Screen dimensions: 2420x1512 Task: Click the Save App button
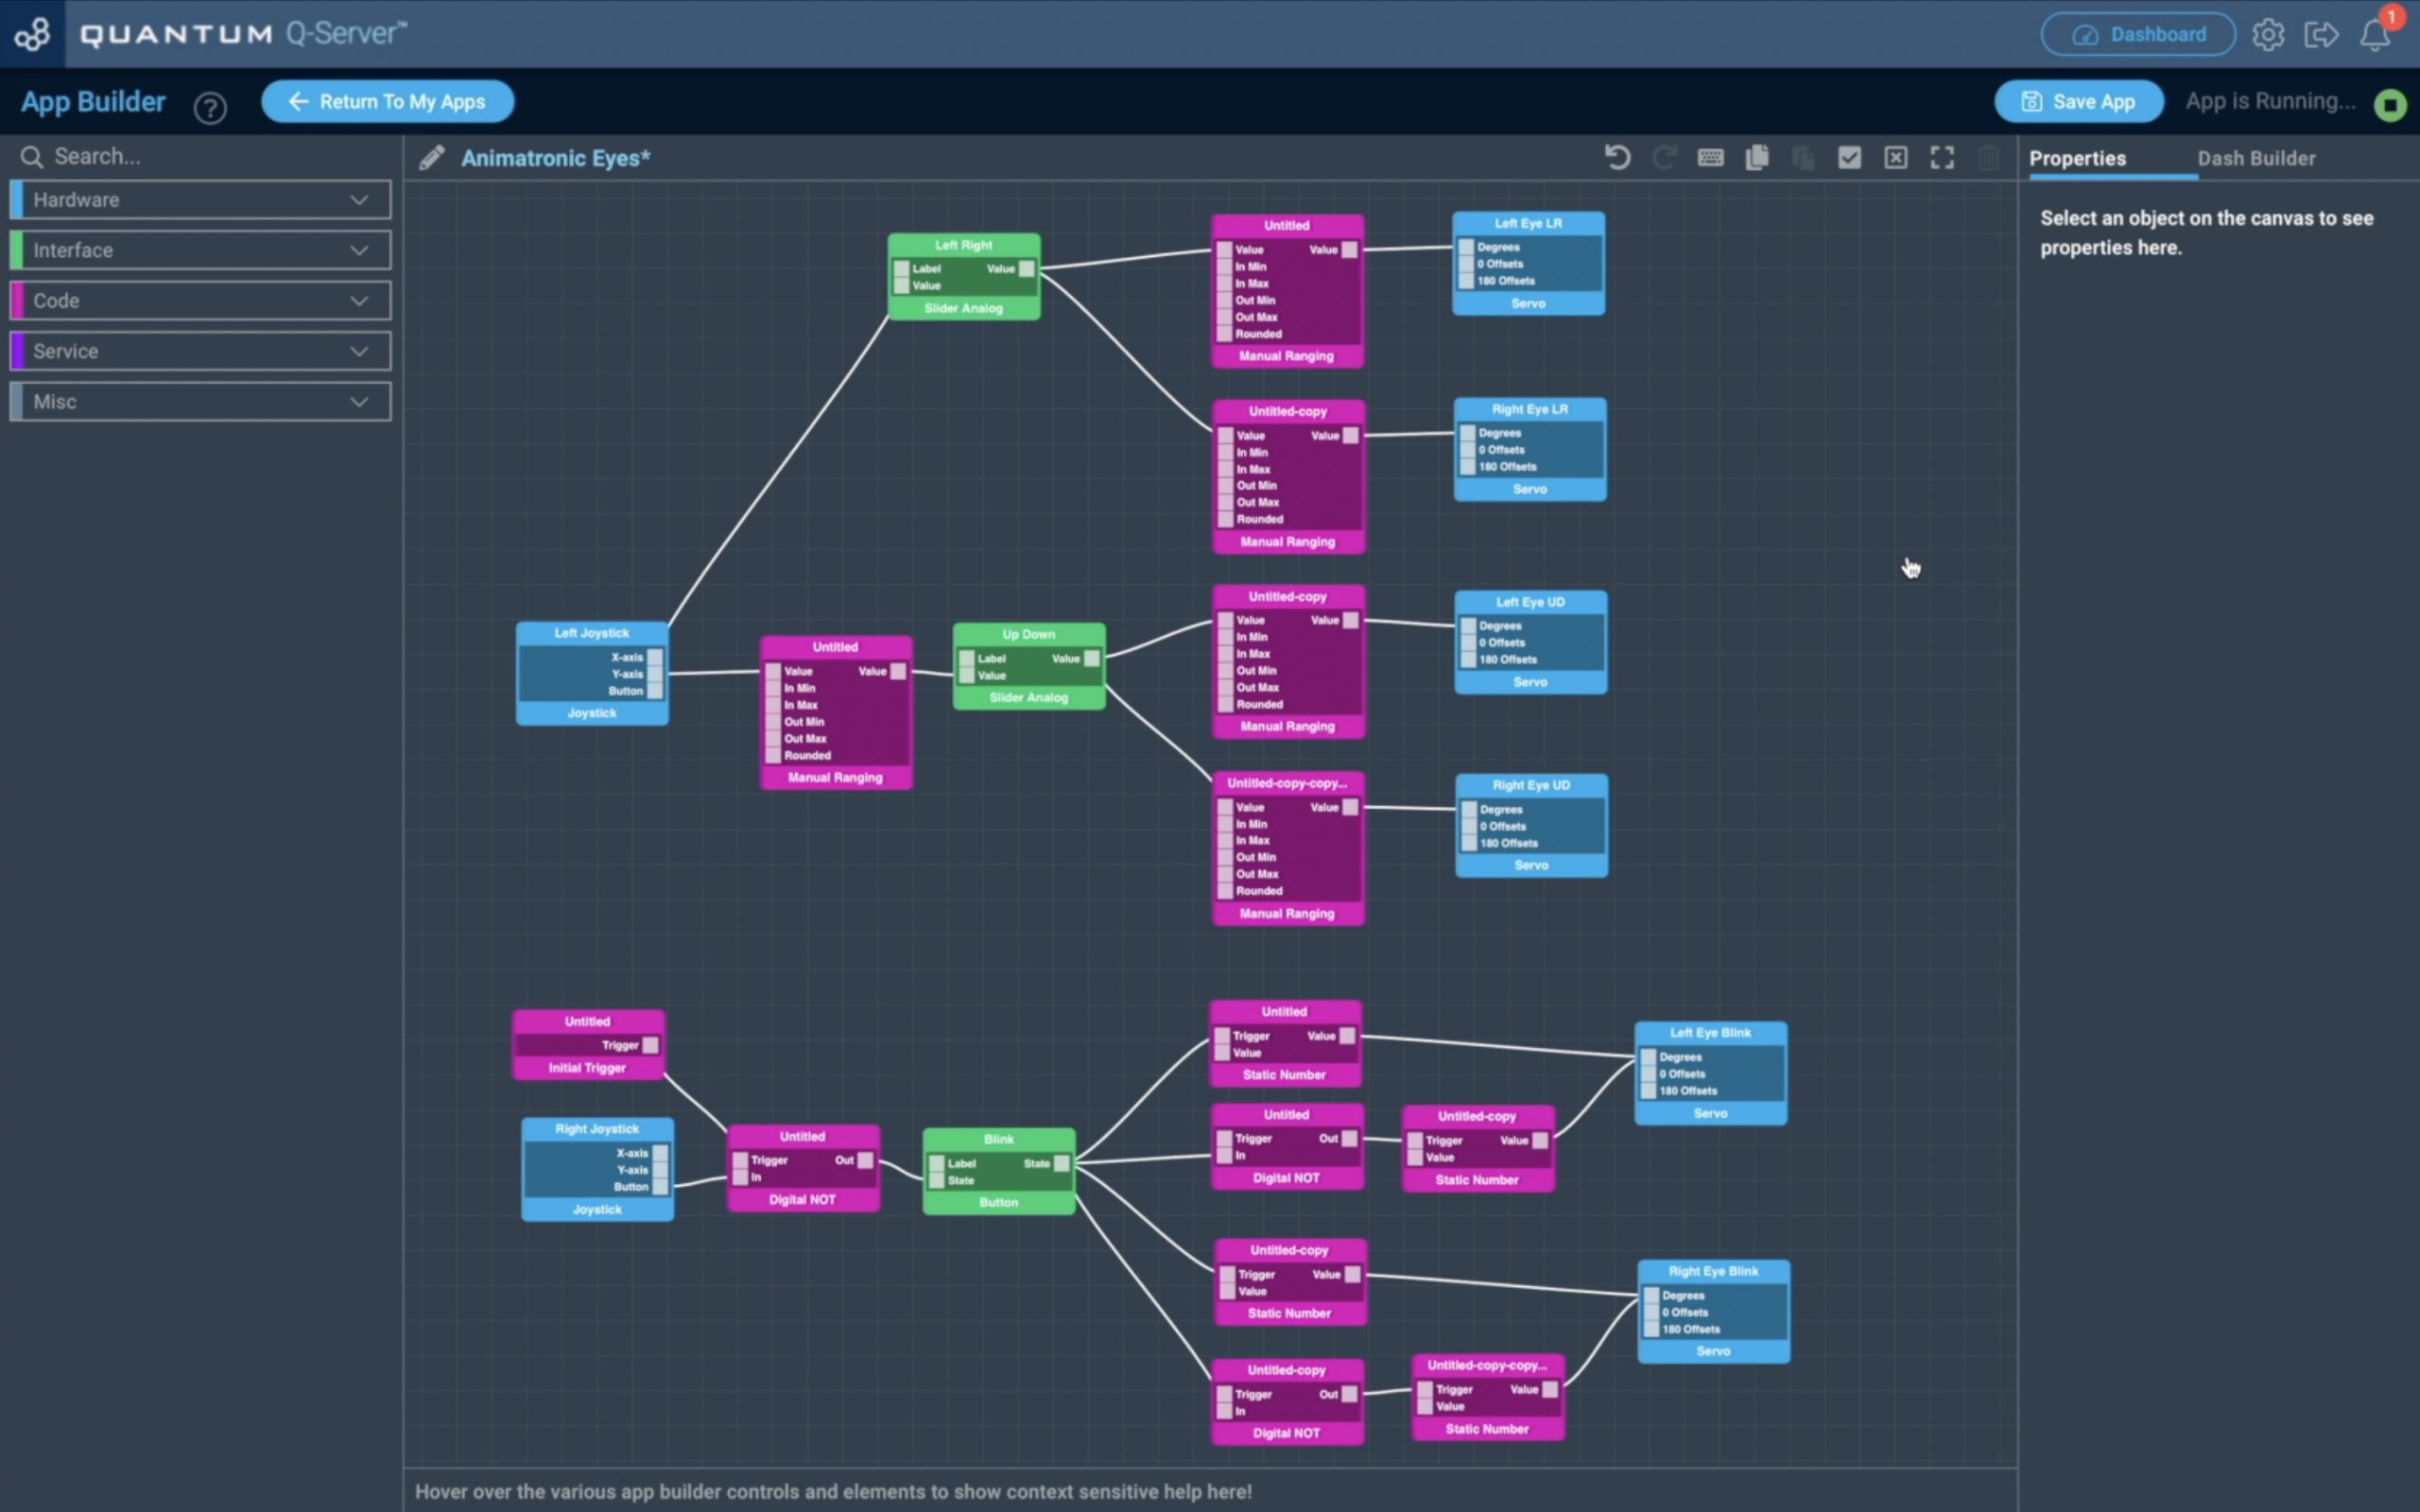click(2078, 102)
